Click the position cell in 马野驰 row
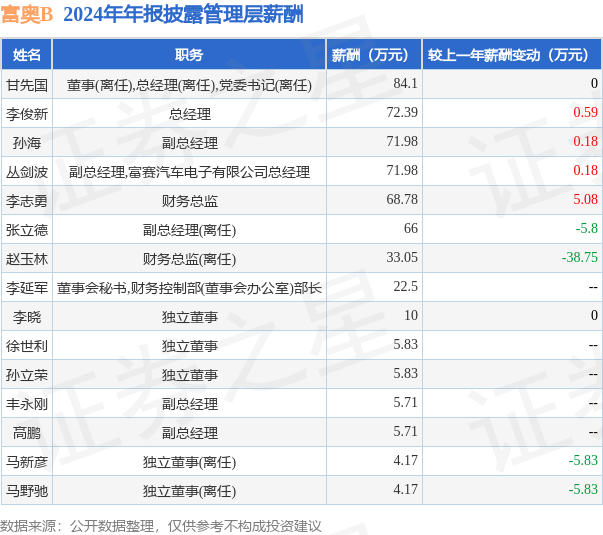Screen dimensions: 603x535 (x=189, y=491)
